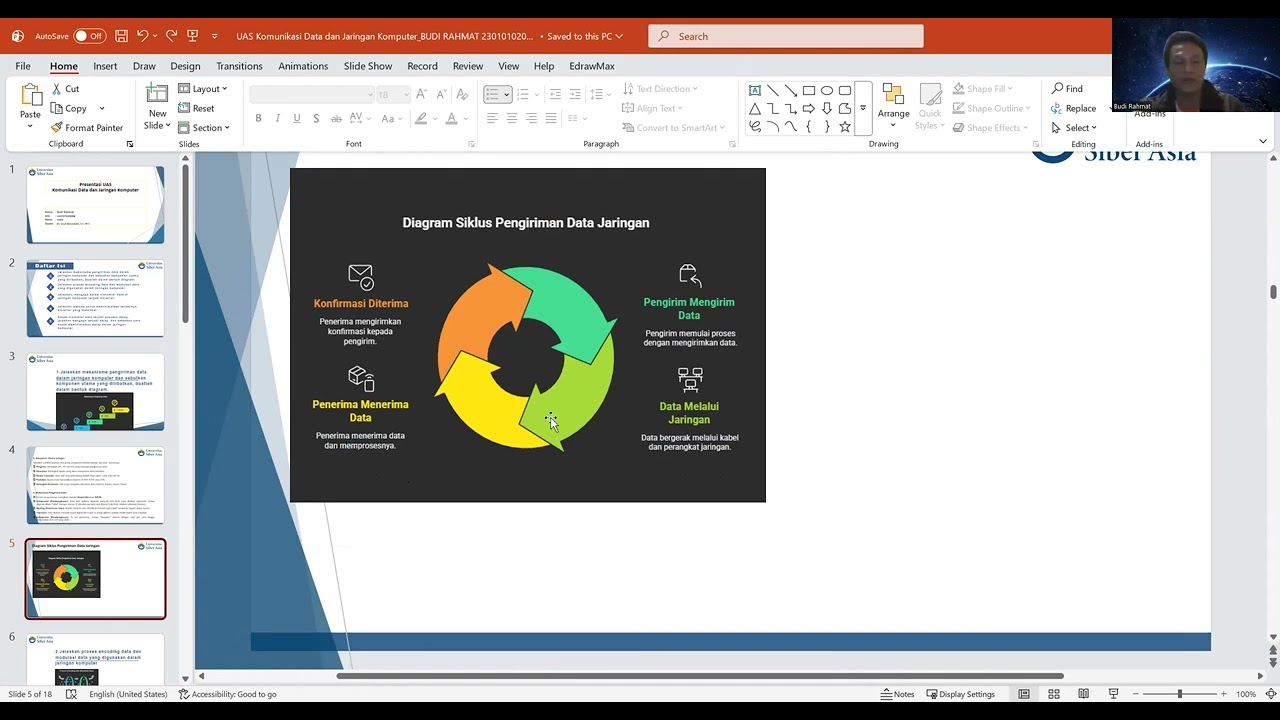Pick the Right Arrow block shape

coord(809,108)
